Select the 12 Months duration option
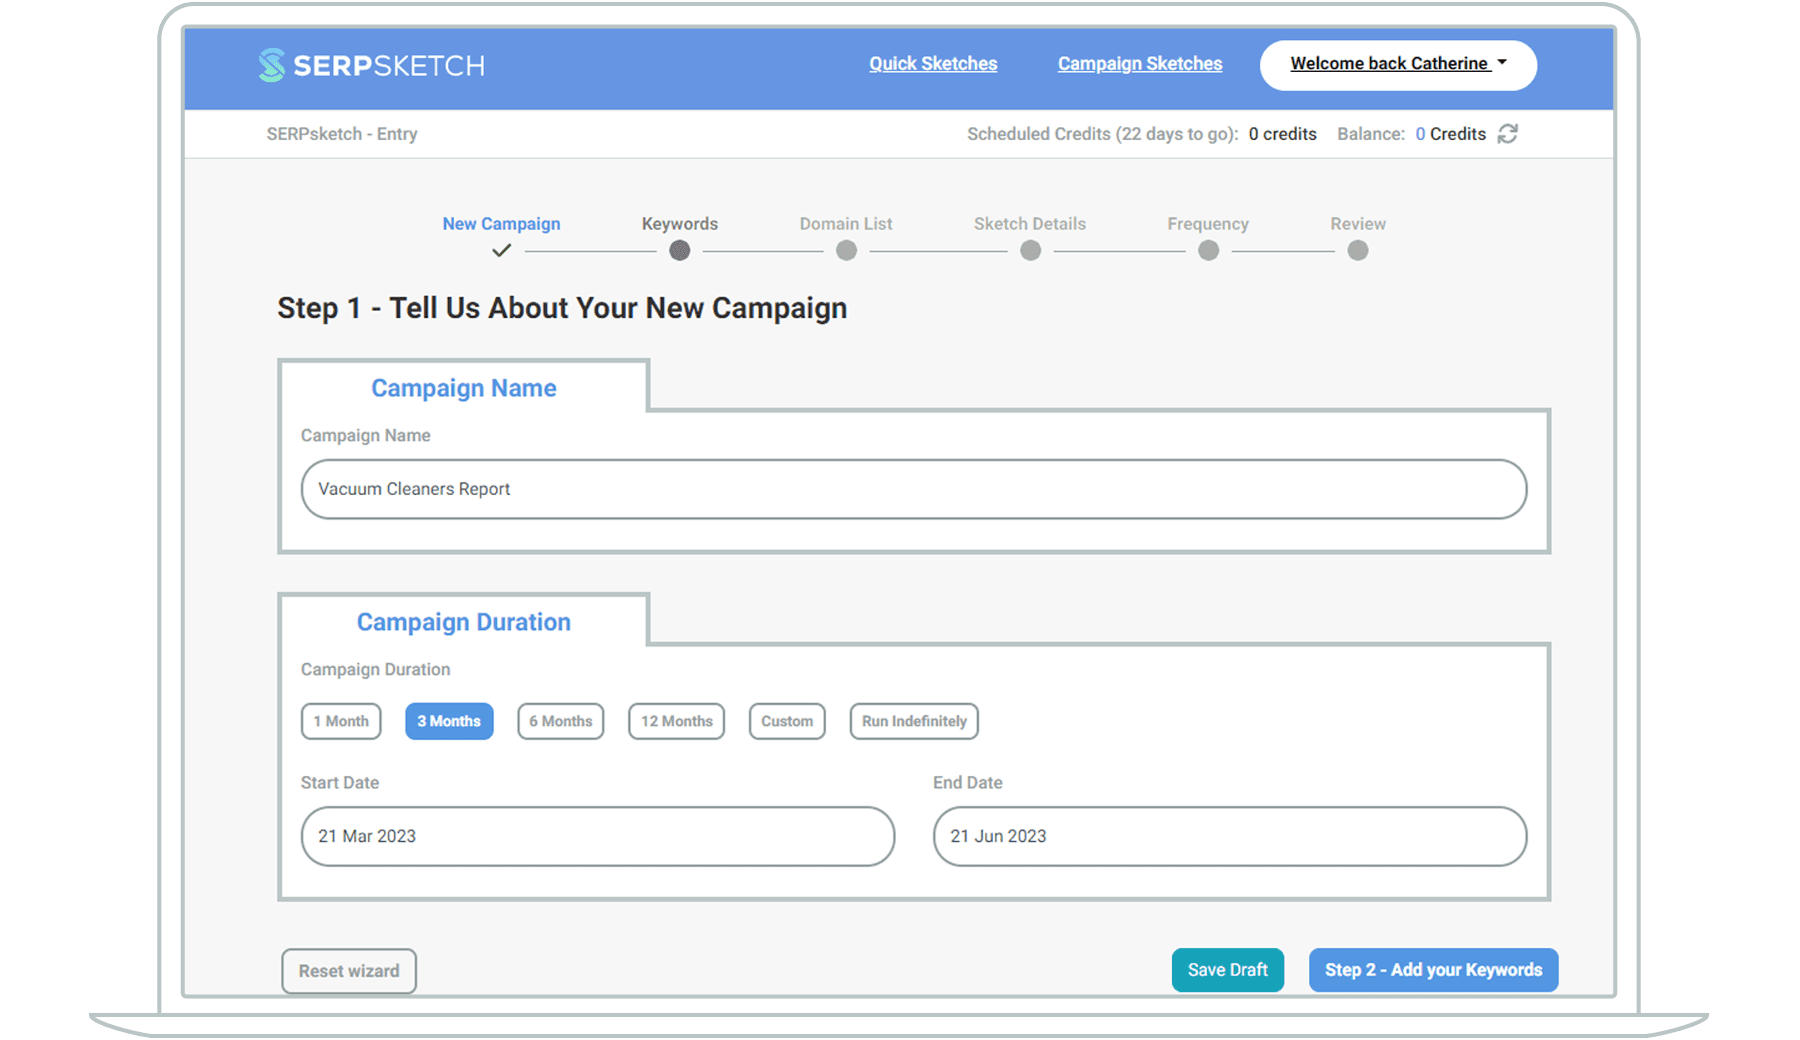The image size is (1800, 1040). click(x=677, y=721)
